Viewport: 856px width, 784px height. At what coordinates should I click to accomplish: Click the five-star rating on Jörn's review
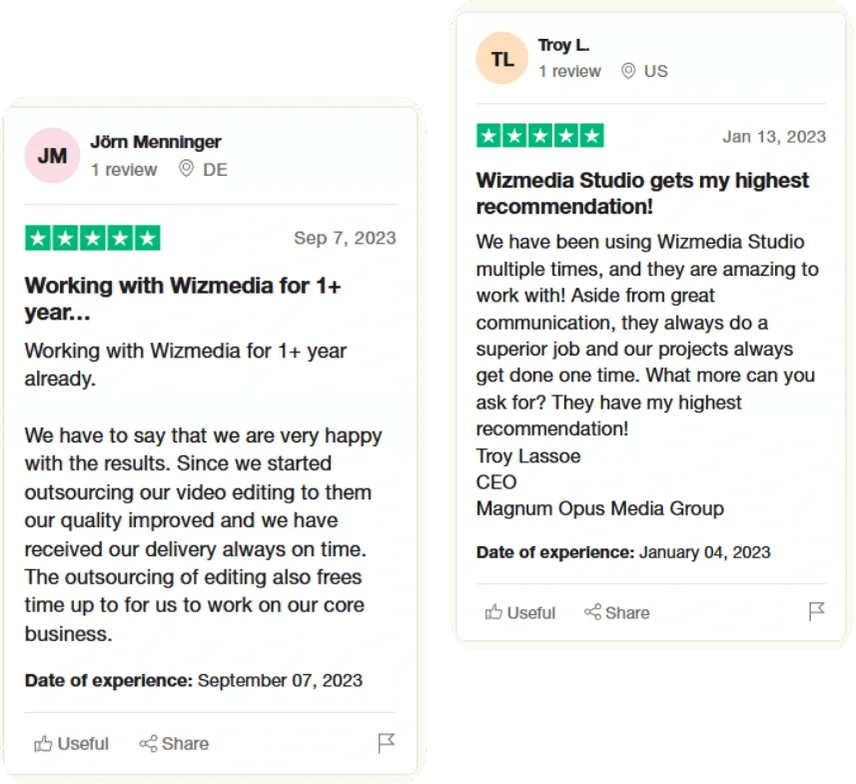click(x=93, y=238)
